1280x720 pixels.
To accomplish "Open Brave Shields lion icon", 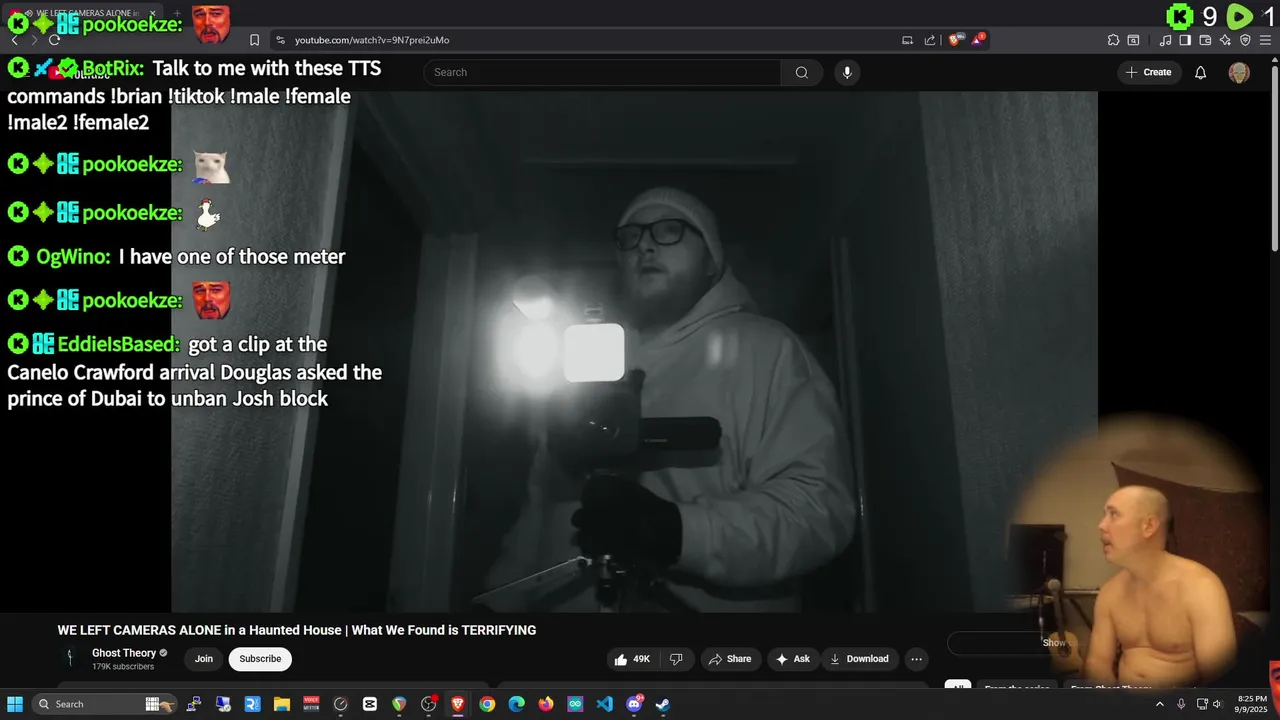I will [x=955, y=40].
